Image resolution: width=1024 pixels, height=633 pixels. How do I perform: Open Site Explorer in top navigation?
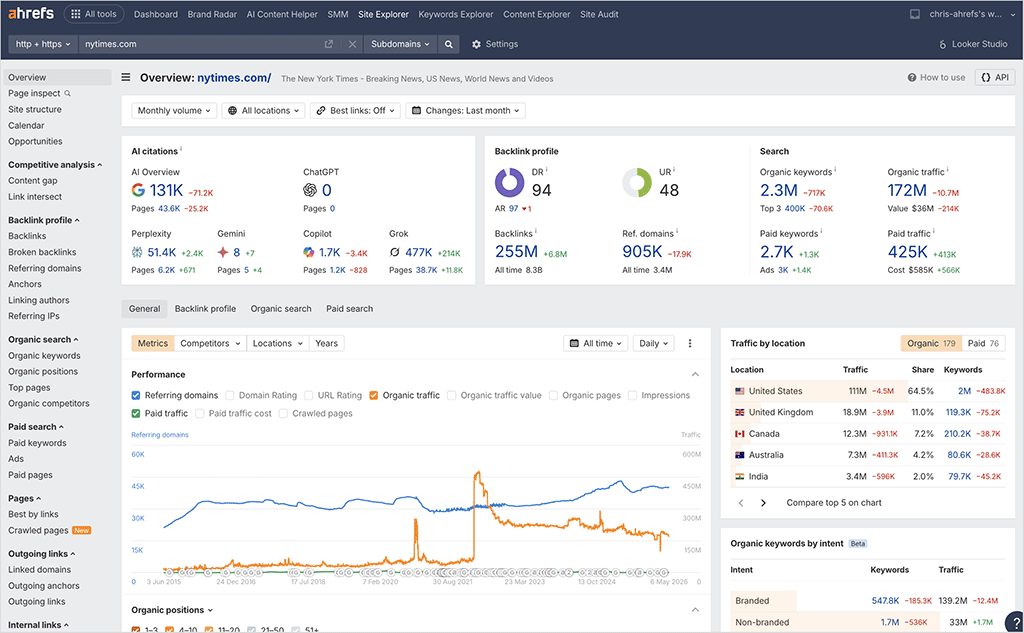383,14
